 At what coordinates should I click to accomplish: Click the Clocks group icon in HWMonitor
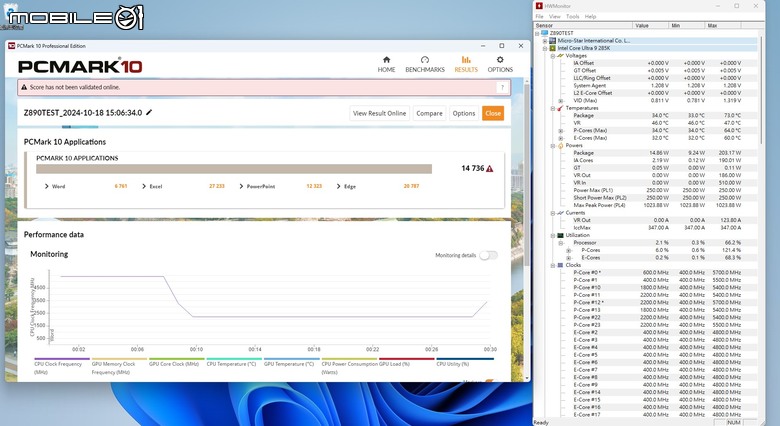[x=560, y=265]
